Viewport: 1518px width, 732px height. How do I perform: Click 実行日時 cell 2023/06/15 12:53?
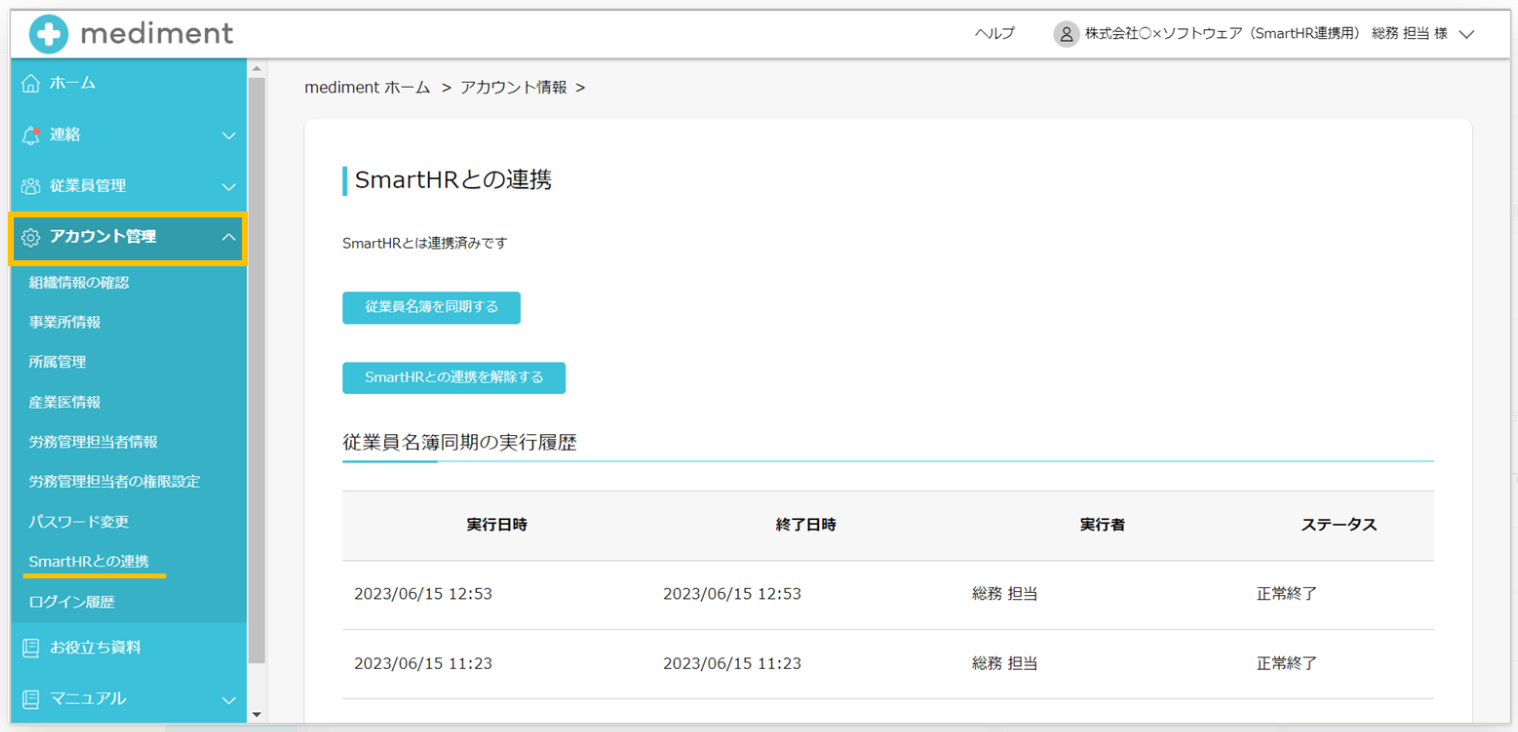[x=423, y=594]
